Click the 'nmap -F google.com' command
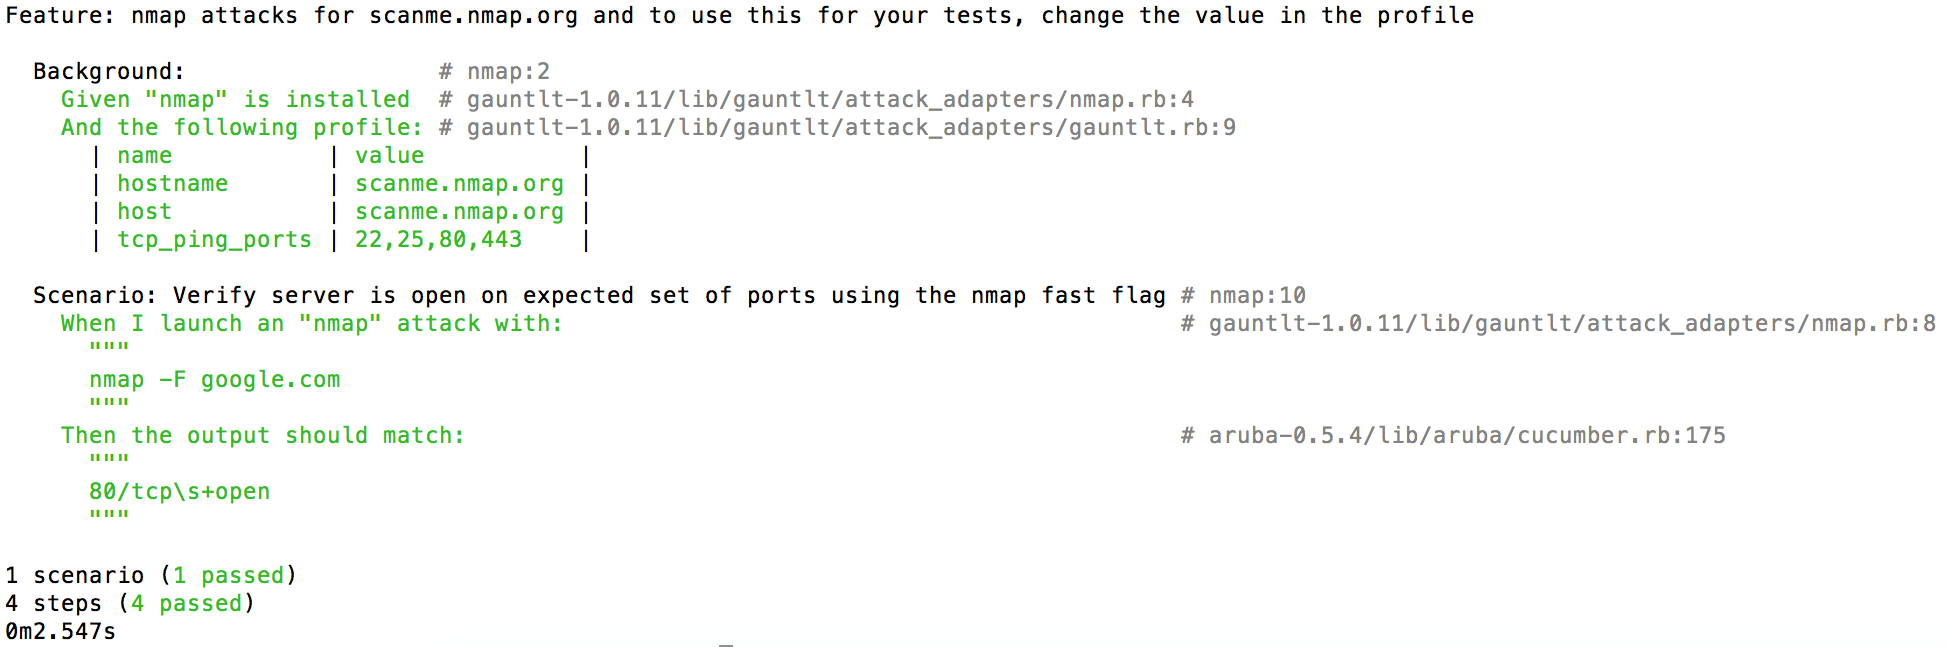 pos(214,380)
